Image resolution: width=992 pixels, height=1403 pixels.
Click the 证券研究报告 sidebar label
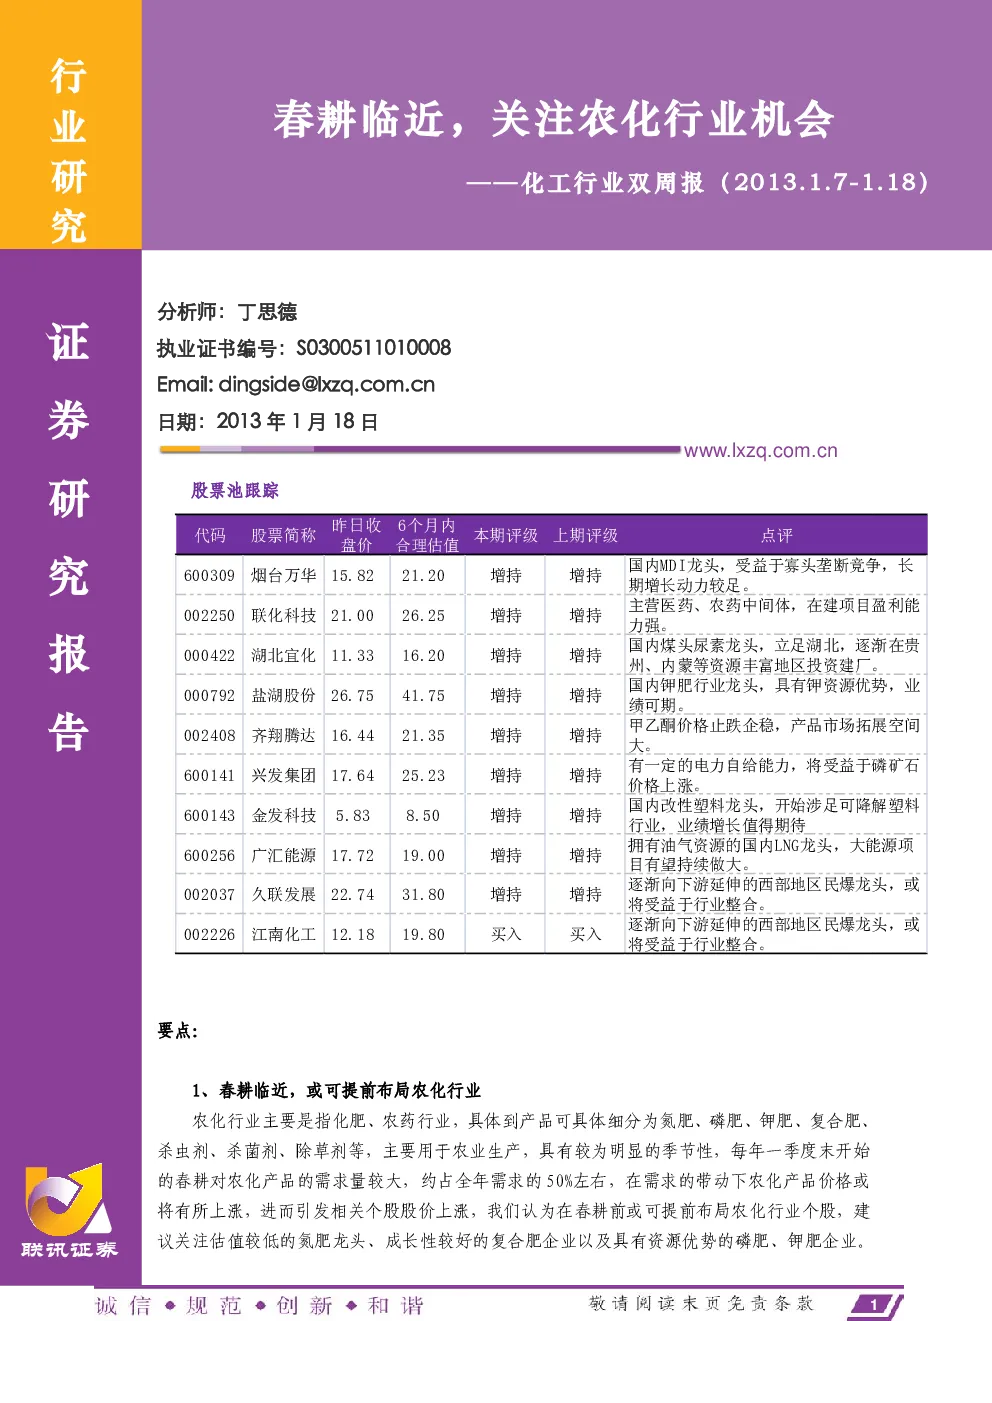[69, 537]
